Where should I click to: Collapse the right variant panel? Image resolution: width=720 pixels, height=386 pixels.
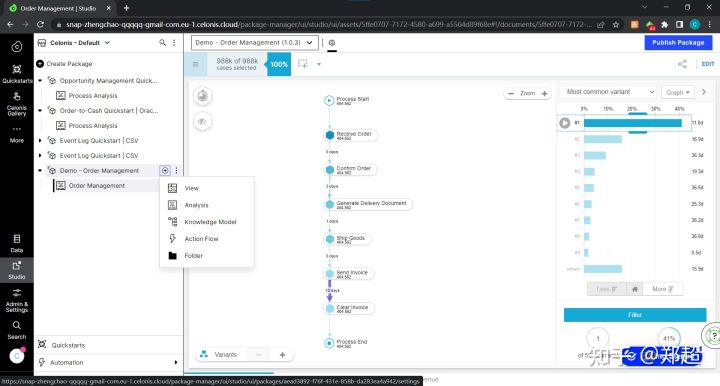coord(703,92)
